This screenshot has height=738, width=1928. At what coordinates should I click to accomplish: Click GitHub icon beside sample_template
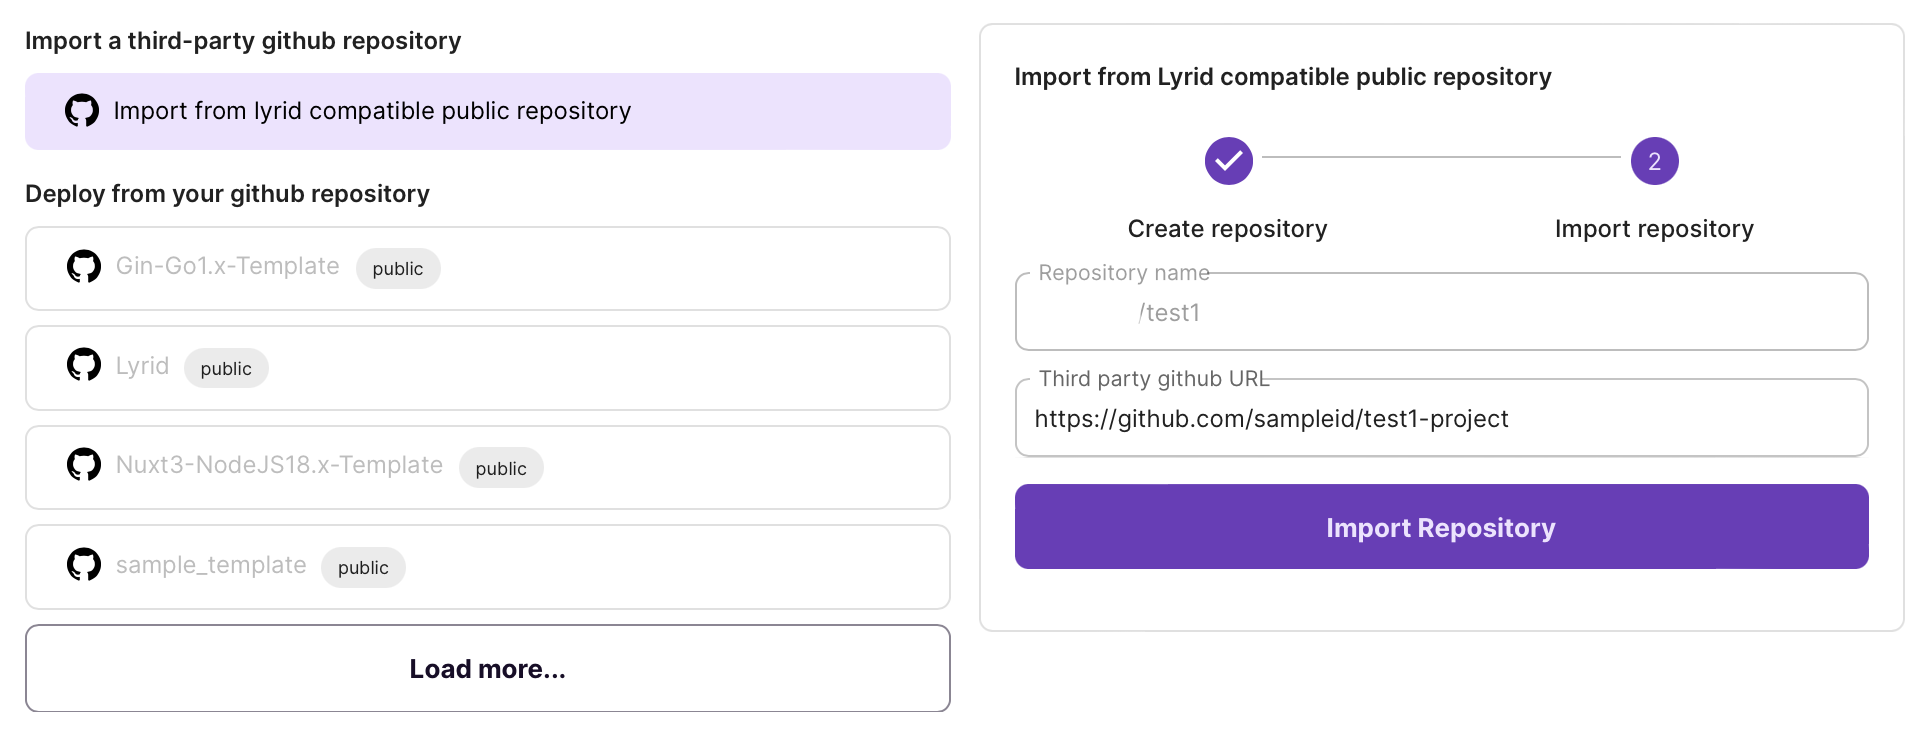84,565
